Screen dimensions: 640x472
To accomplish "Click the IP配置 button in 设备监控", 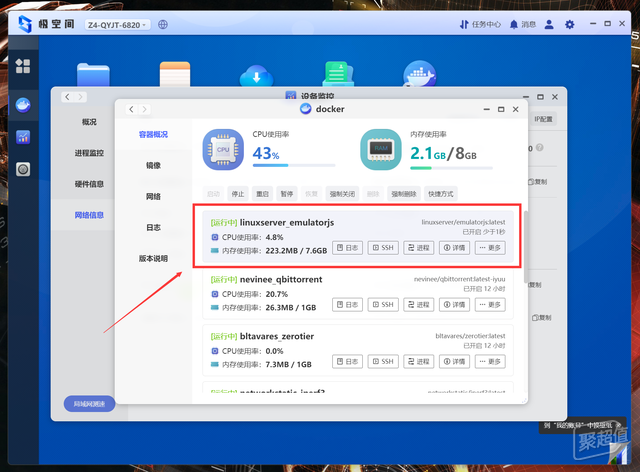I will [x=543, y=119].
